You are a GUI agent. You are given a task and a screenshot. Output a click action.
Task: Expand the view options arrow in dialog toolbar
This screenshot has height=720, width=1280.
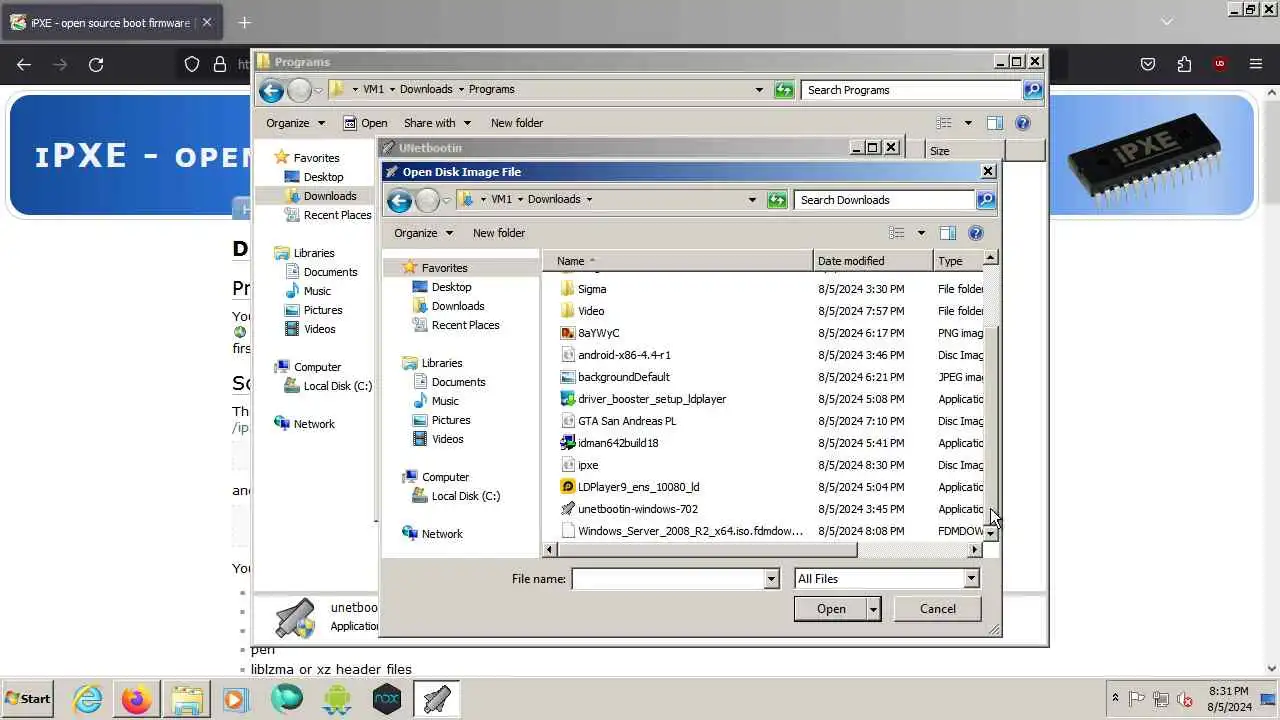click(921, 233)
